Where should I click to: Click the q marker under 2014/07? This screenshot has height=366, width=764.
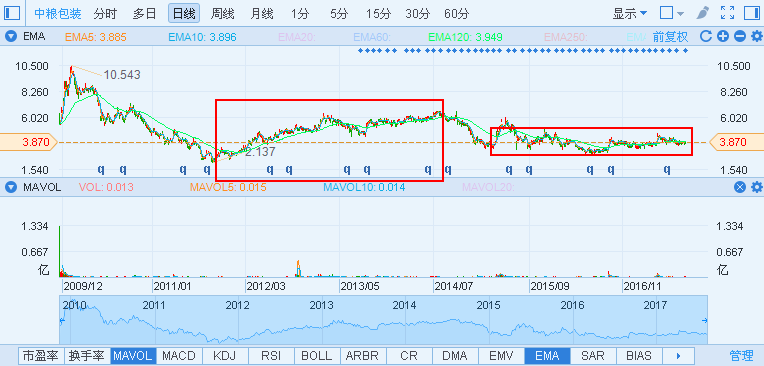[448, 170]
